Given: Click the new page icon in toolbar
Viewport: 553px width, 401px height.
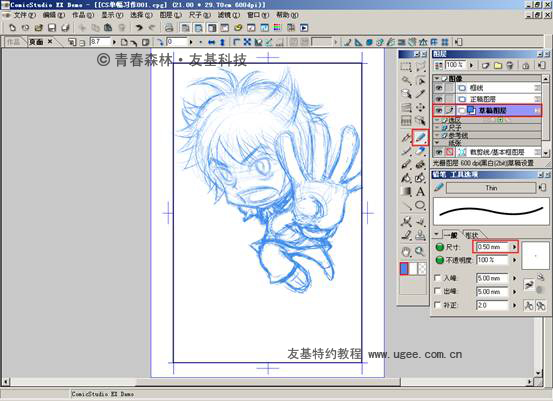Looking at the screenshot, I should pos(12,28).
